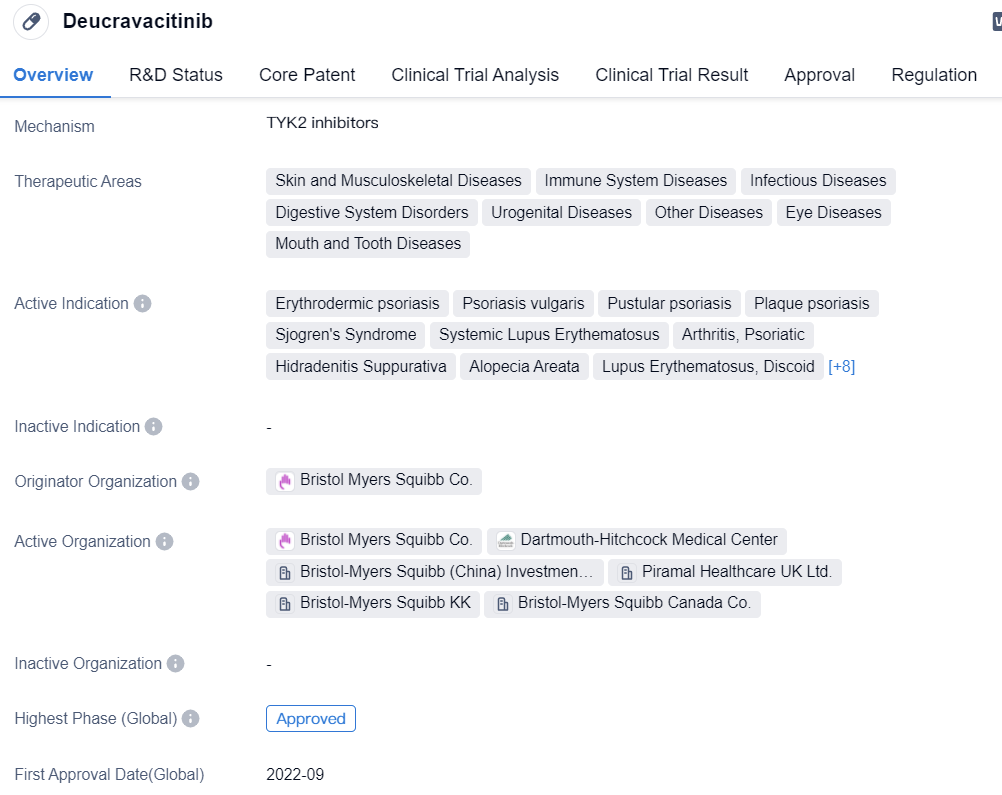Expand the +8 more indications link

click(842, 366)
